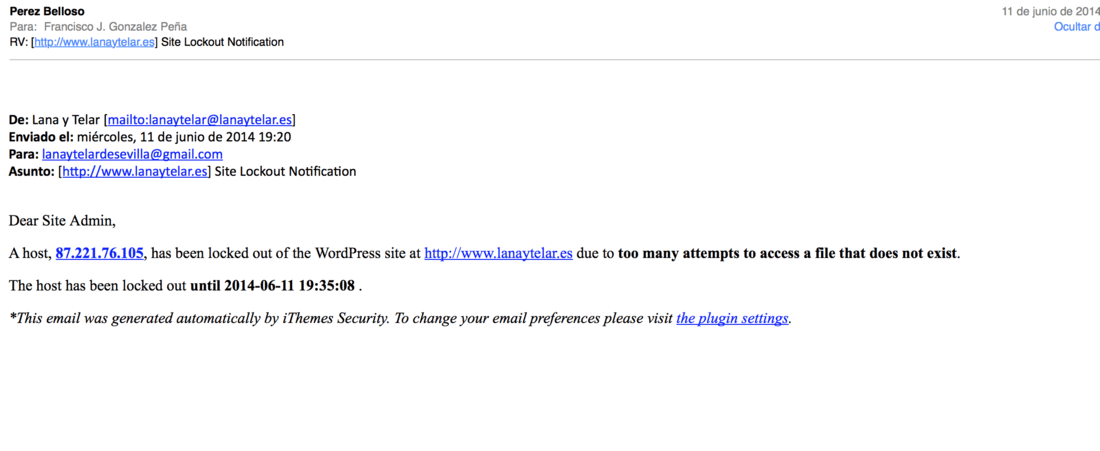The image size is (1100, 451).
Task: Click the Site Lockout Notification text in the RV line
Action: (x=222, y=42)
